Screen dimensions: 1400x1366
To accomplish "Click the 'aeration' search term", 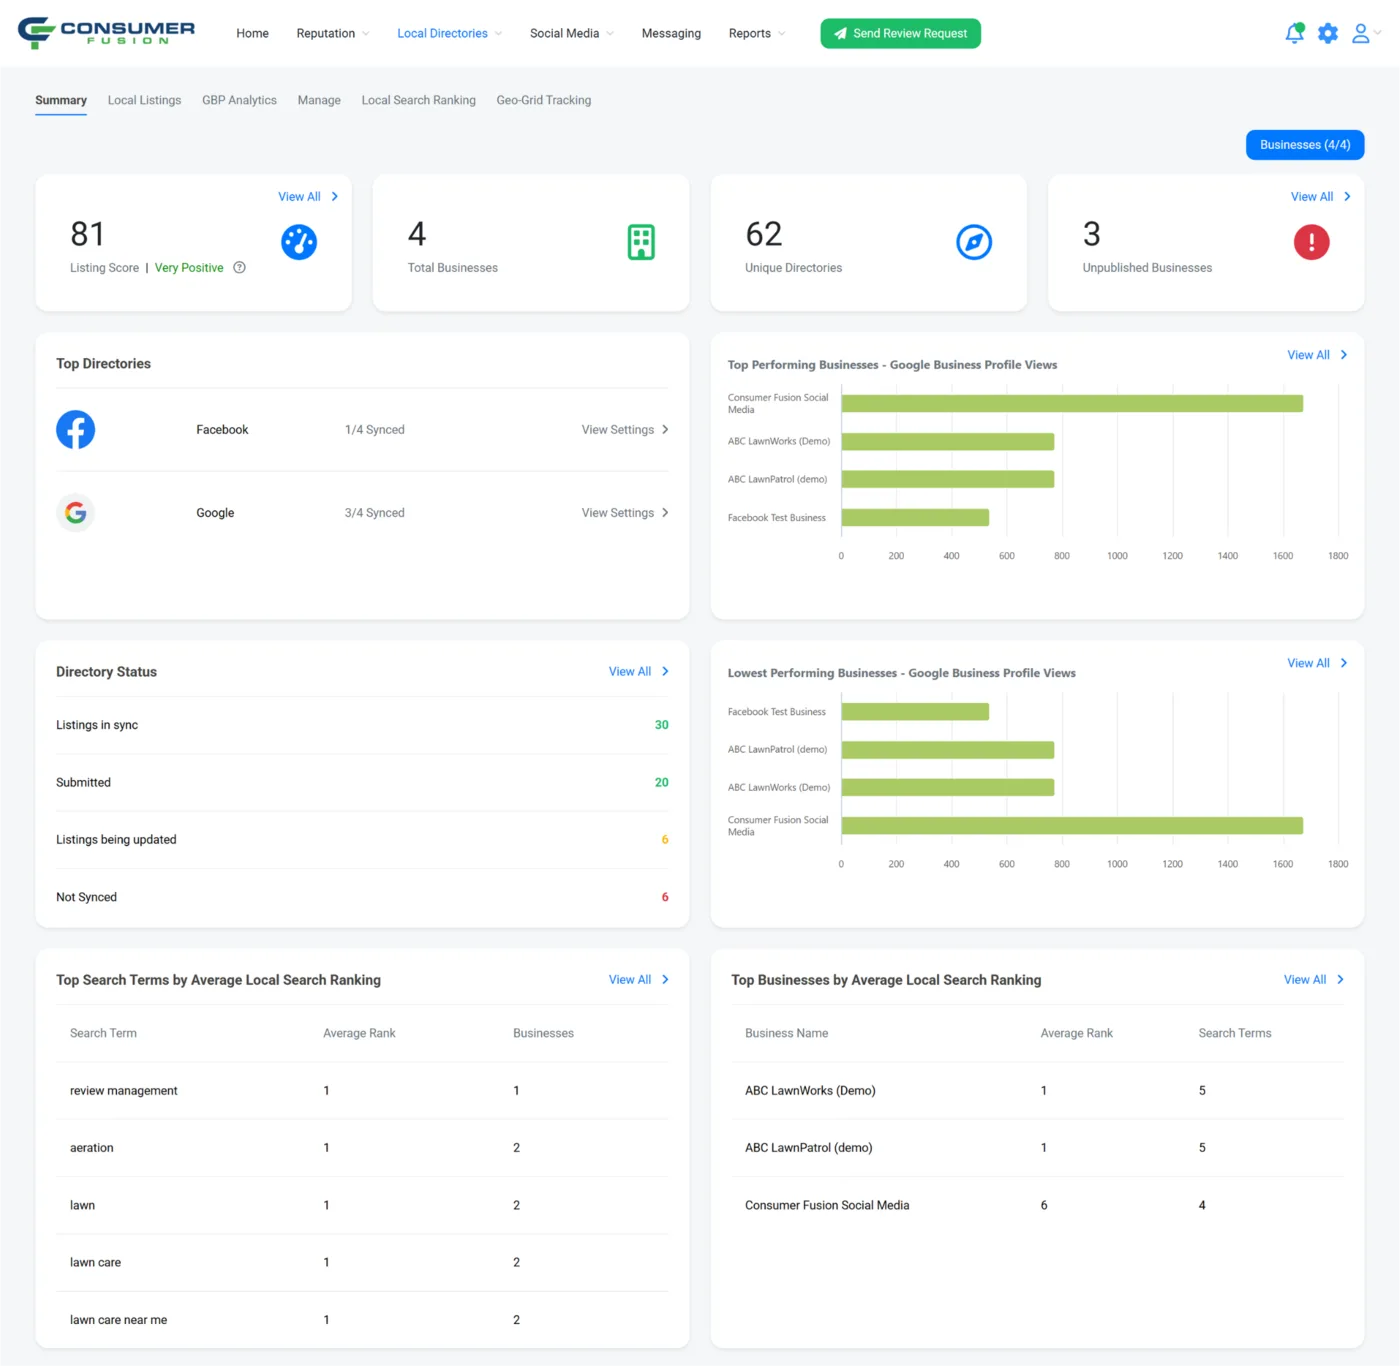I will tap(92, 1148).
